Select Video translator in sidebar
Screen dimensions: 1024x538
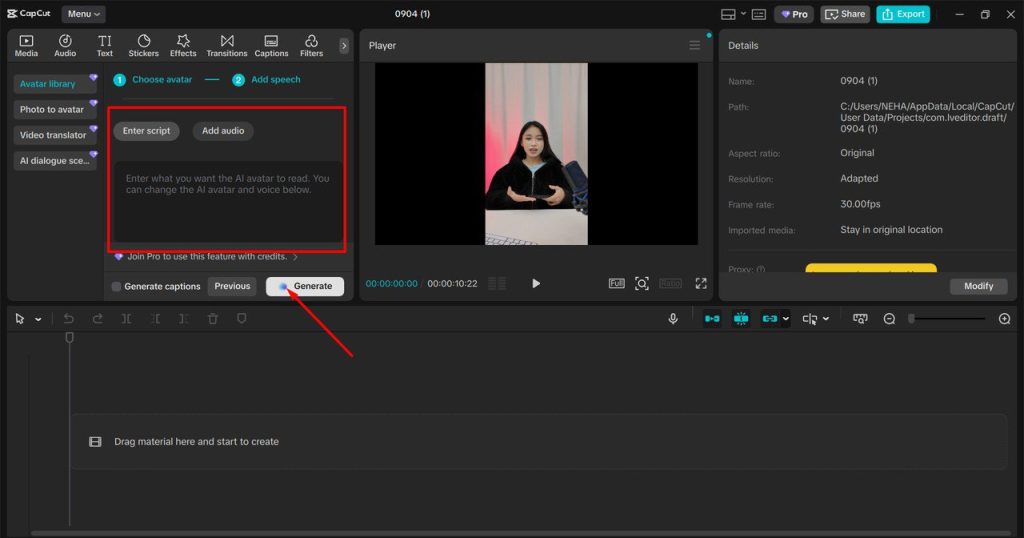click(53, 135)
